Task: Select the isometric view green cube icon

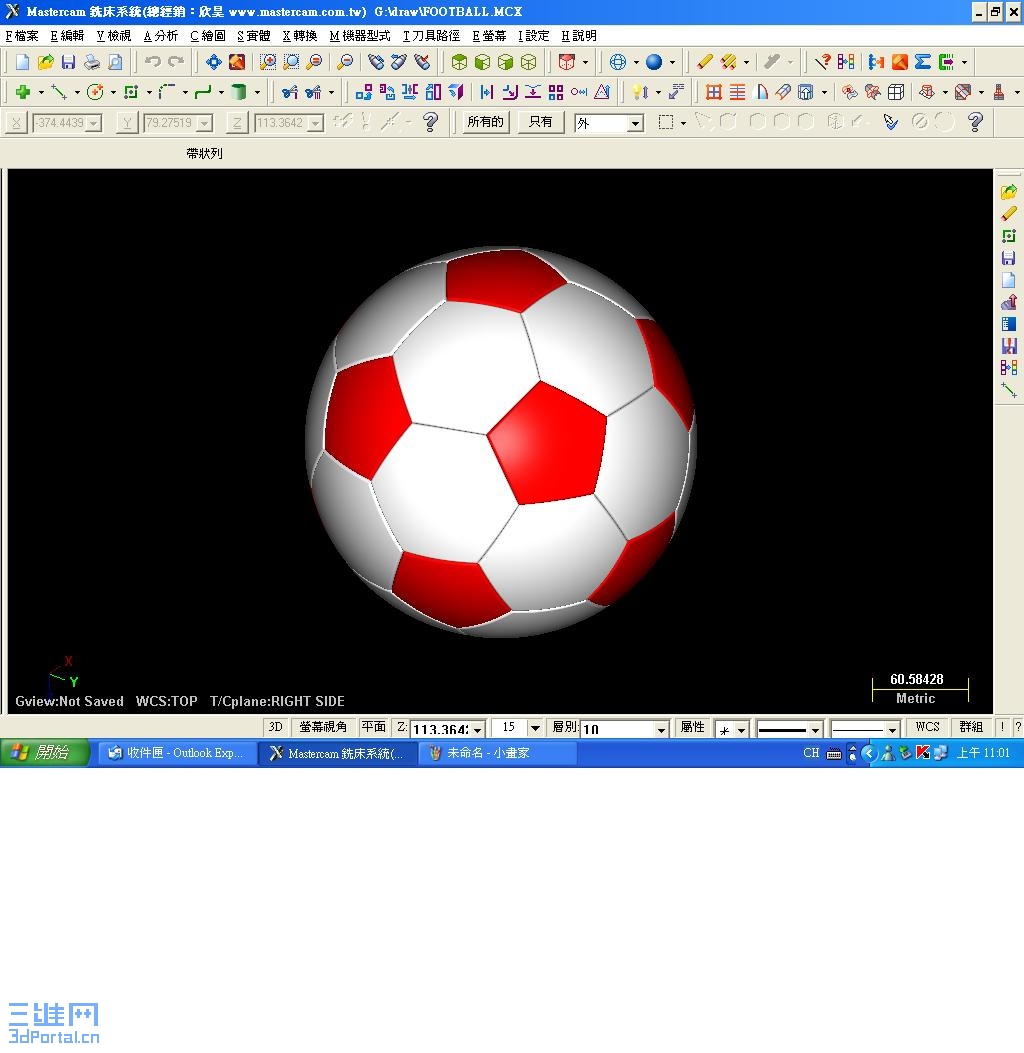Action: pos(459,62)
